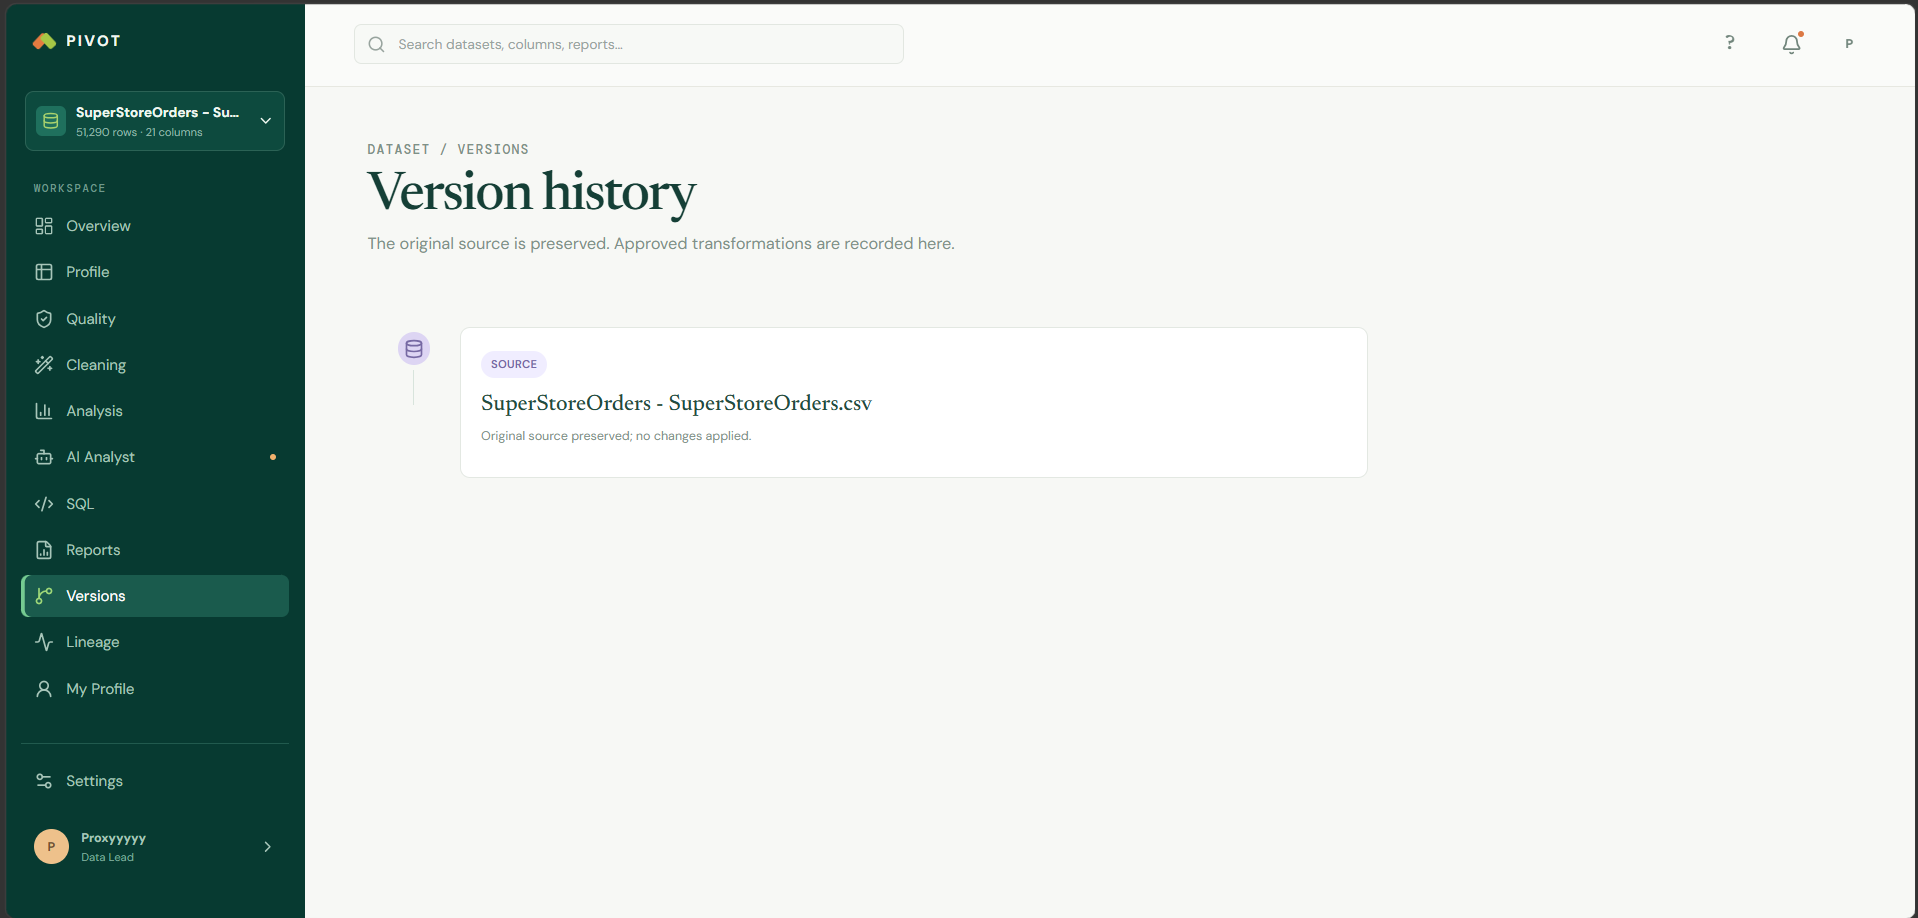1918x918 pixels.
Task: Select the SuperStoreOrders.csv source version card
Action: pyautogui.click(x=914, y=402)
